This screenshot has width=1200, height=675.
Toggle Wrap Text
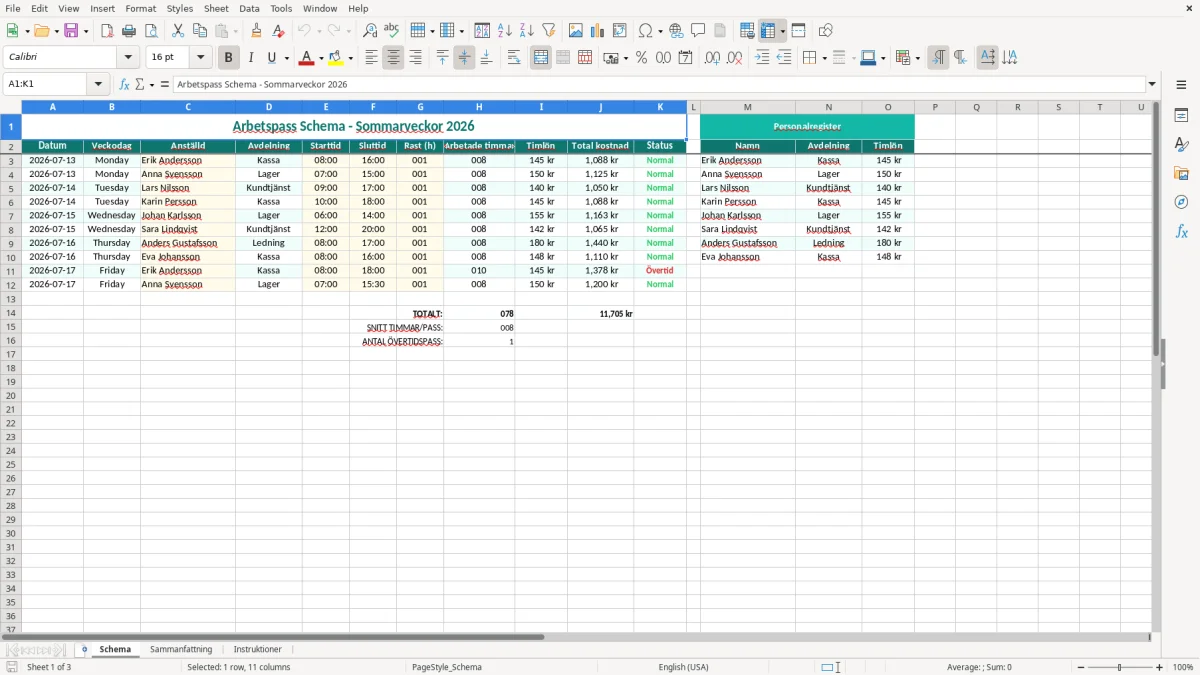(514, 58)
